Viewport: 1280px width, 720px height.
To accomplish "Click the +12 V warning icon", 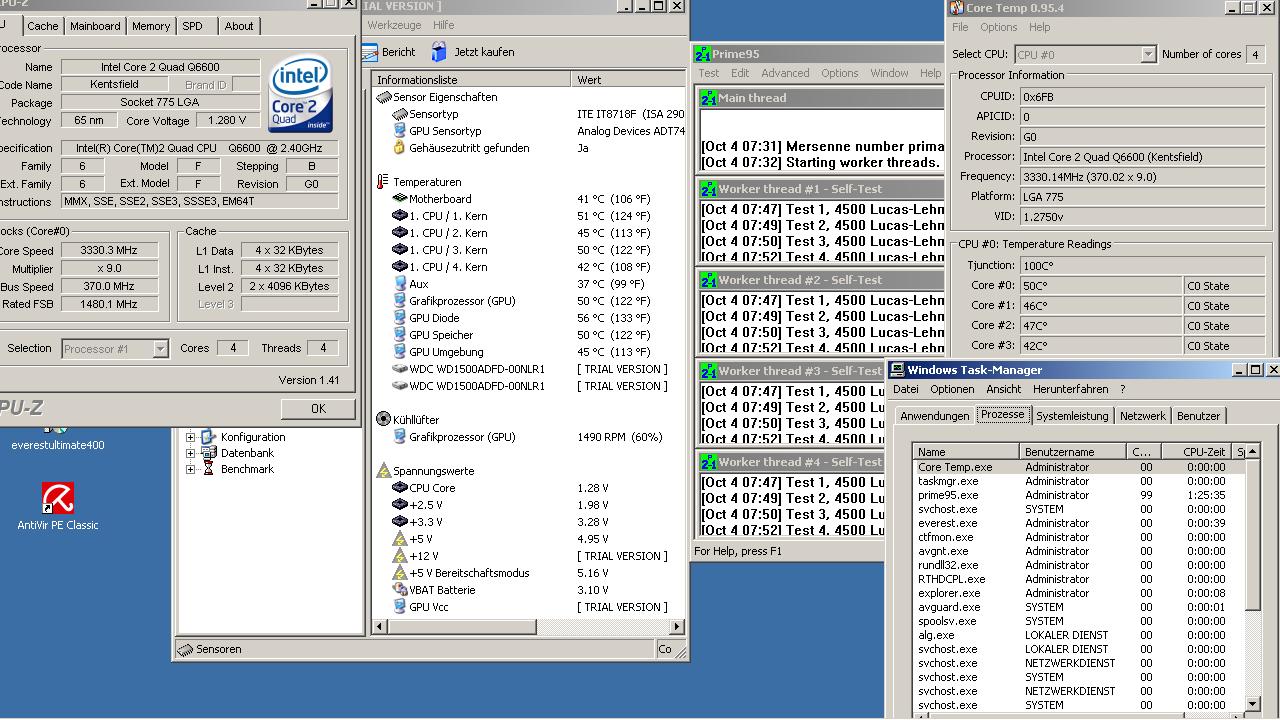I will point(400,556).
